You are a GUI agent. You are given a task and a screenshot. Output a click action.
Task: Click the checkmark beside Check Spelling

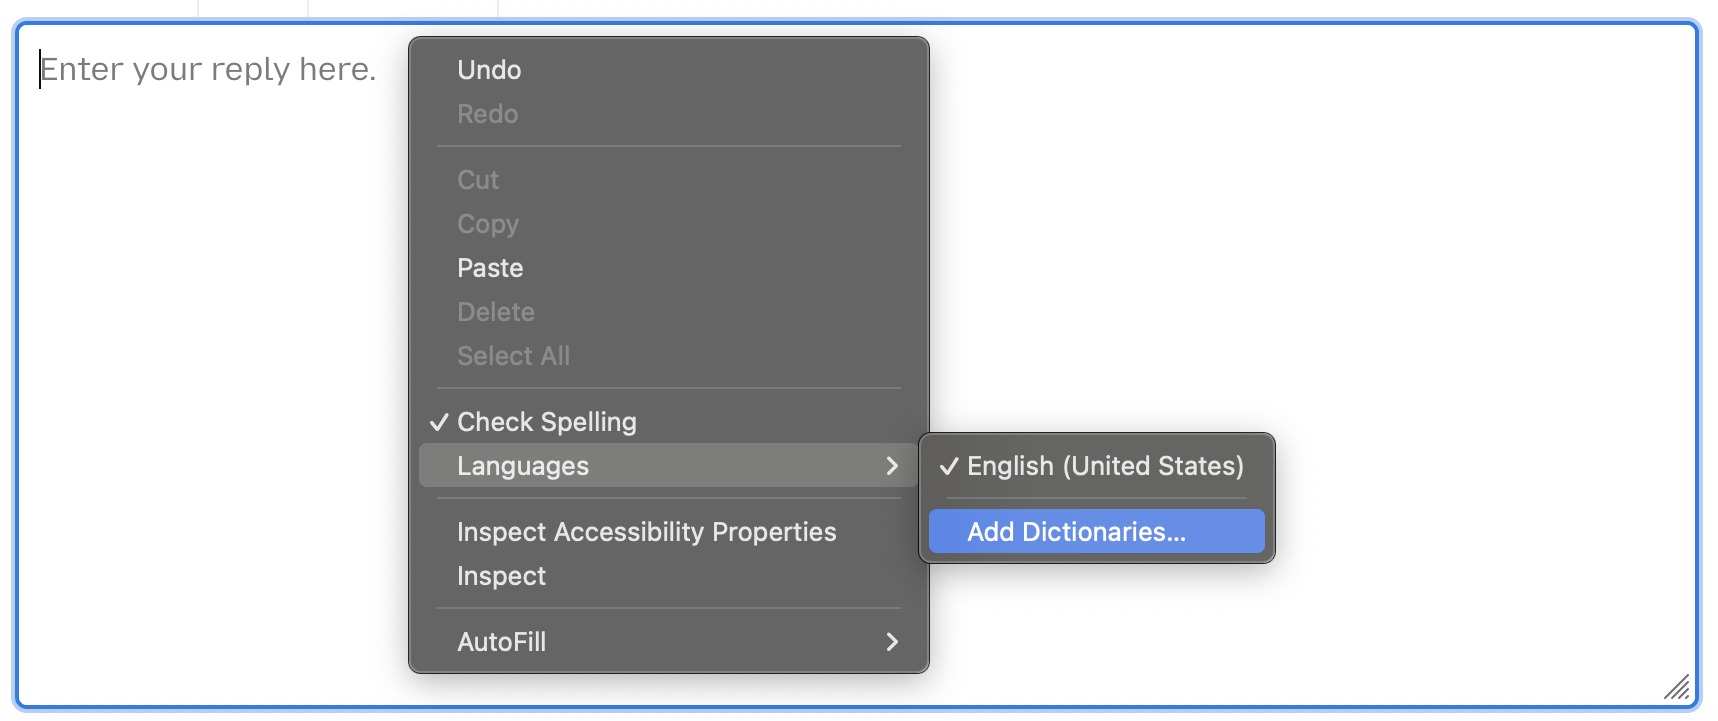[x=439, y=422]
